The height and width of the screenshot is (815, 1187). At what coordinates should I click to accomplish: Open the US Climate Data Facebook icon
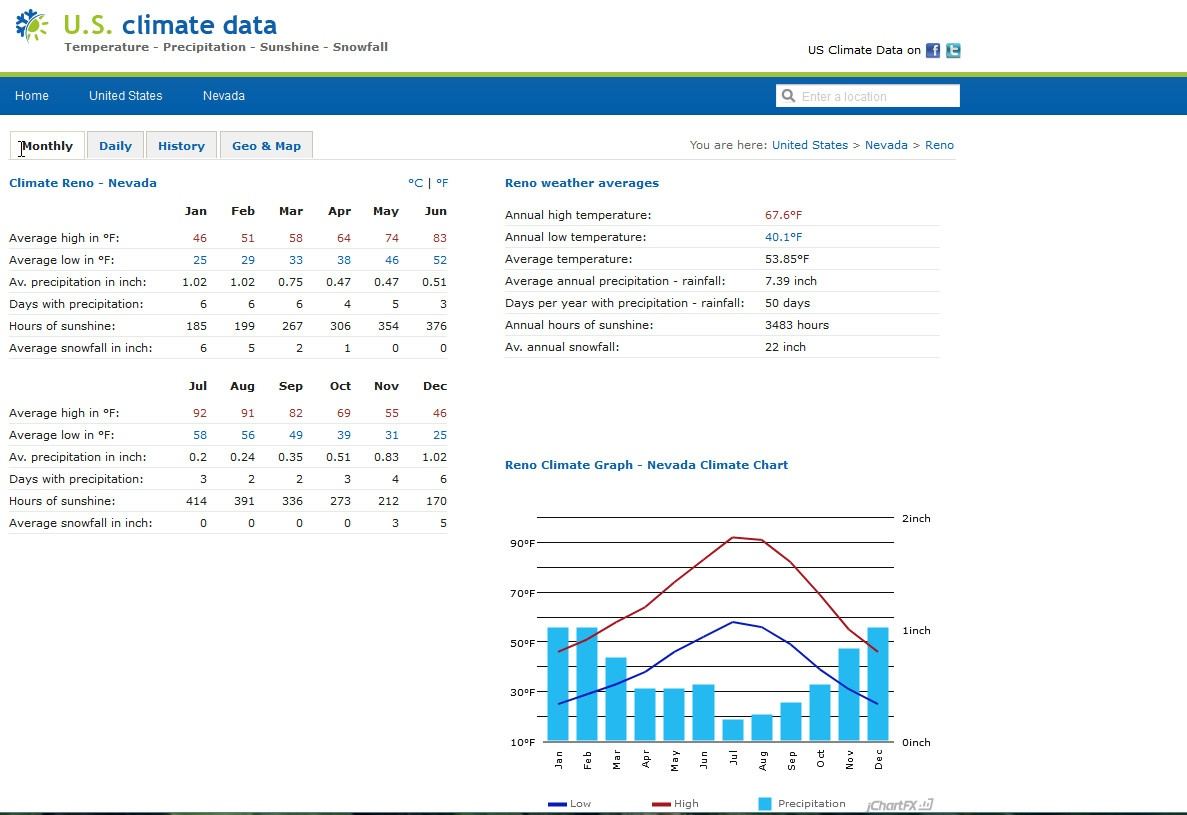[933, 51]
